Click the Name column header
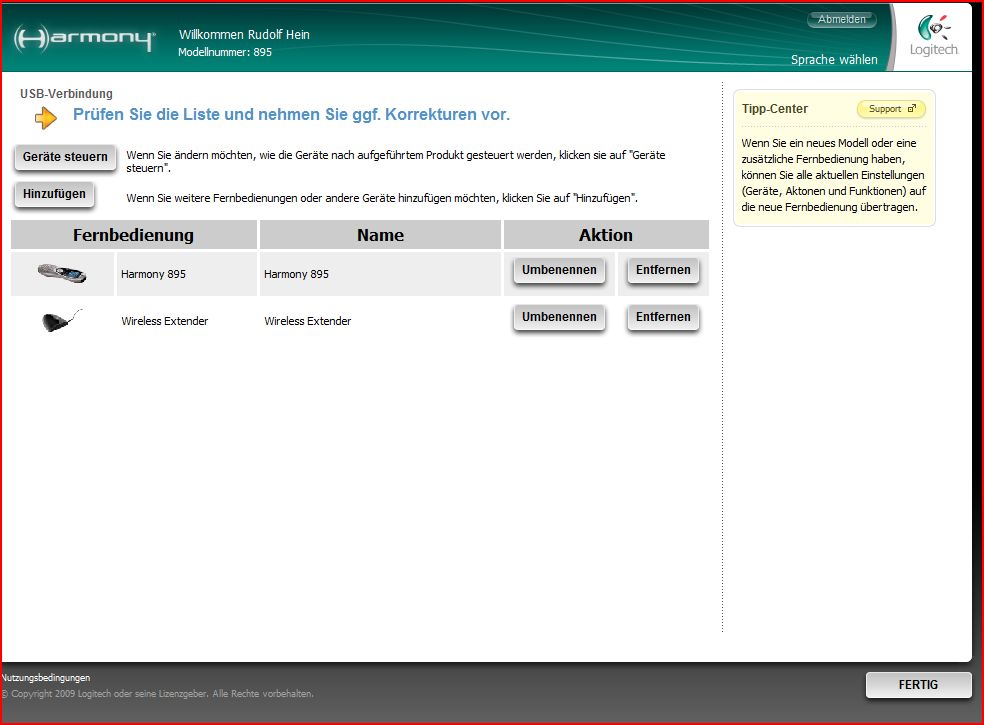This screenshot has width=984, height=725. click(x=380, y=235)
